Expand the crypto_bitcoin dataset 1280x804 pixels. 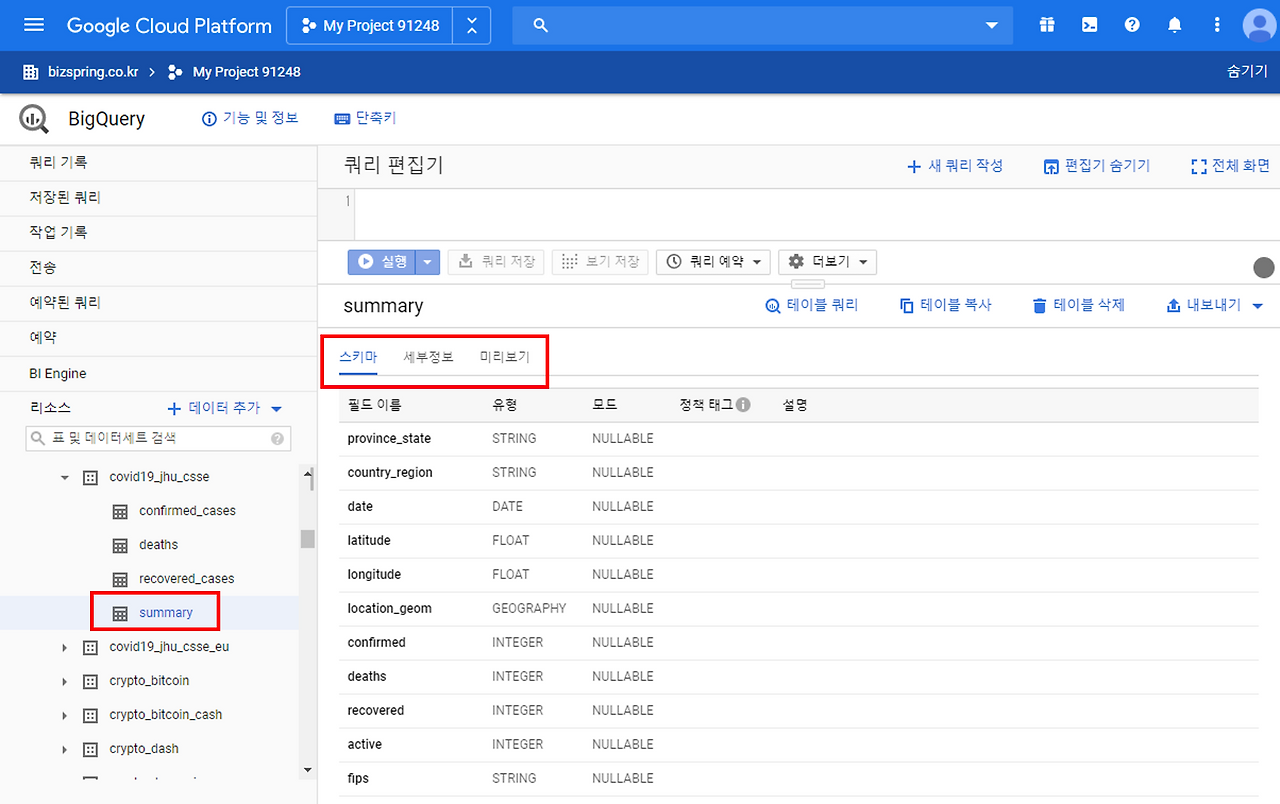pos(64,681)
